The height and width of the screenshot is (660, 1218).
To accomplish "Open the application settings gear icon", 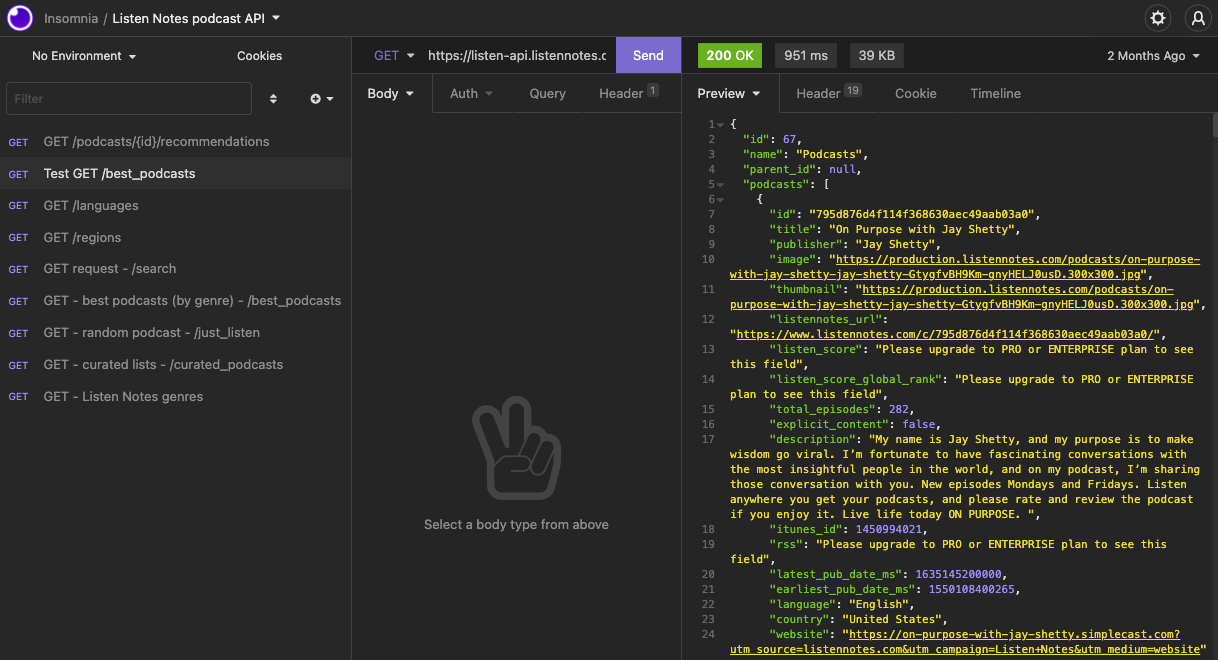I will [1158, 18].
